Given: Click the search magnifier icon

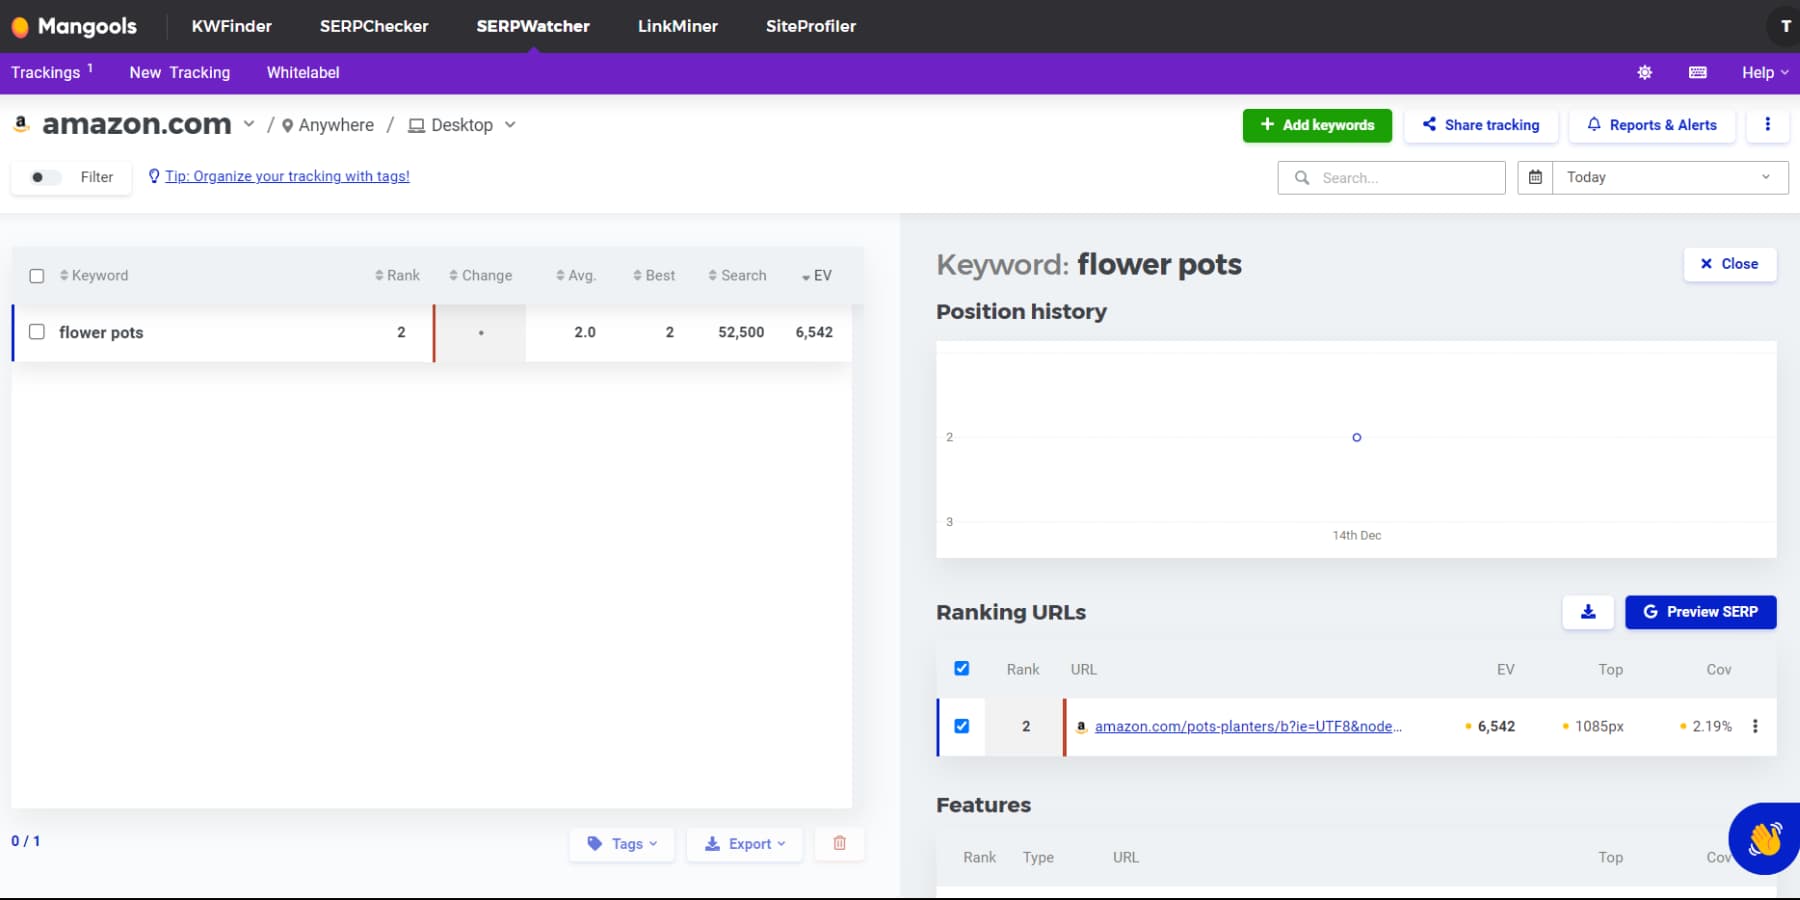Looking at the screenshot, I should (1302, 177).
